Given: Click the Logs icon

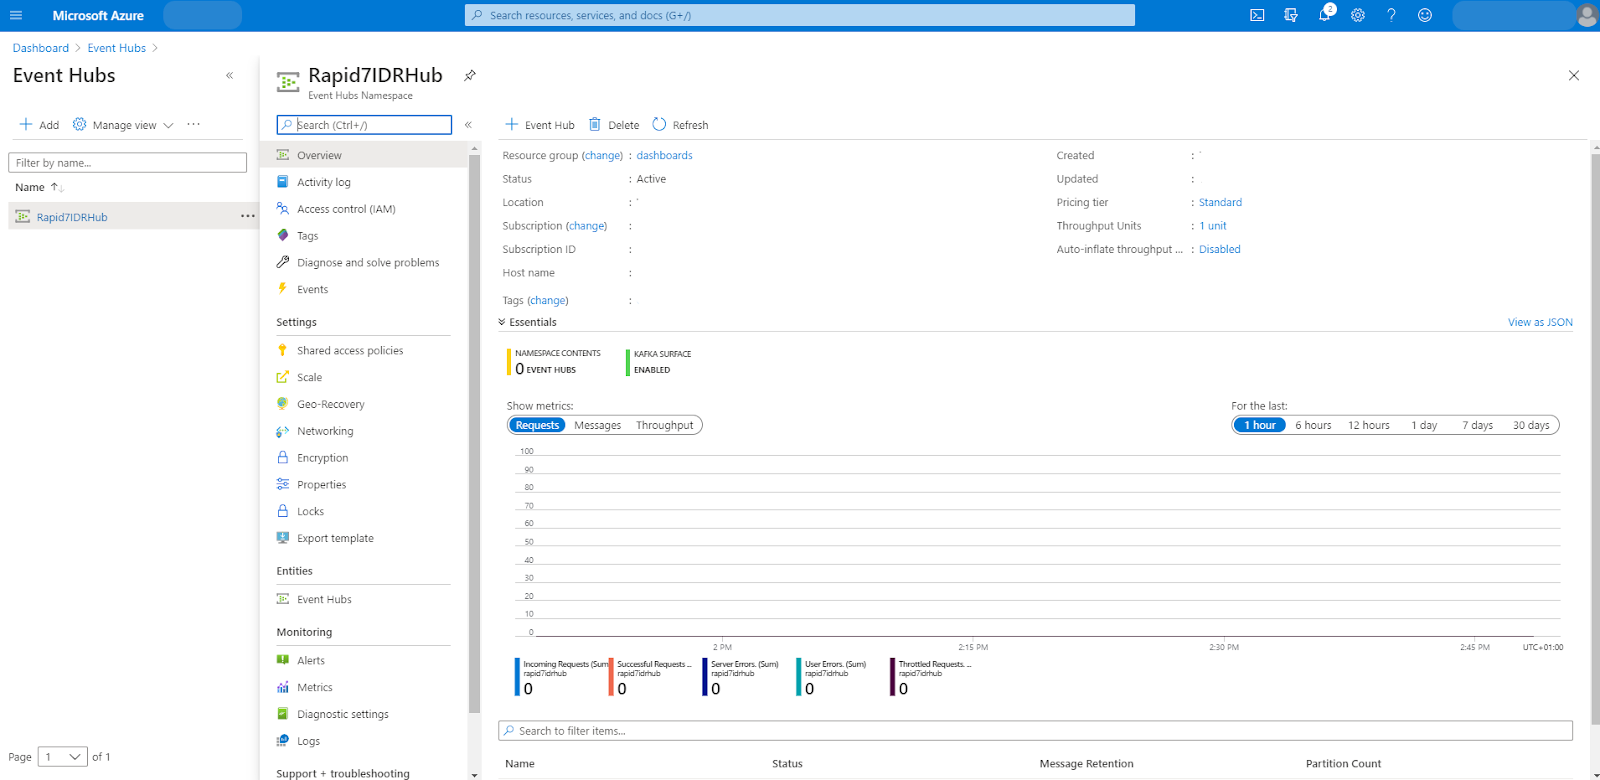Looking at the screenshot, I should tap(283, 740).
